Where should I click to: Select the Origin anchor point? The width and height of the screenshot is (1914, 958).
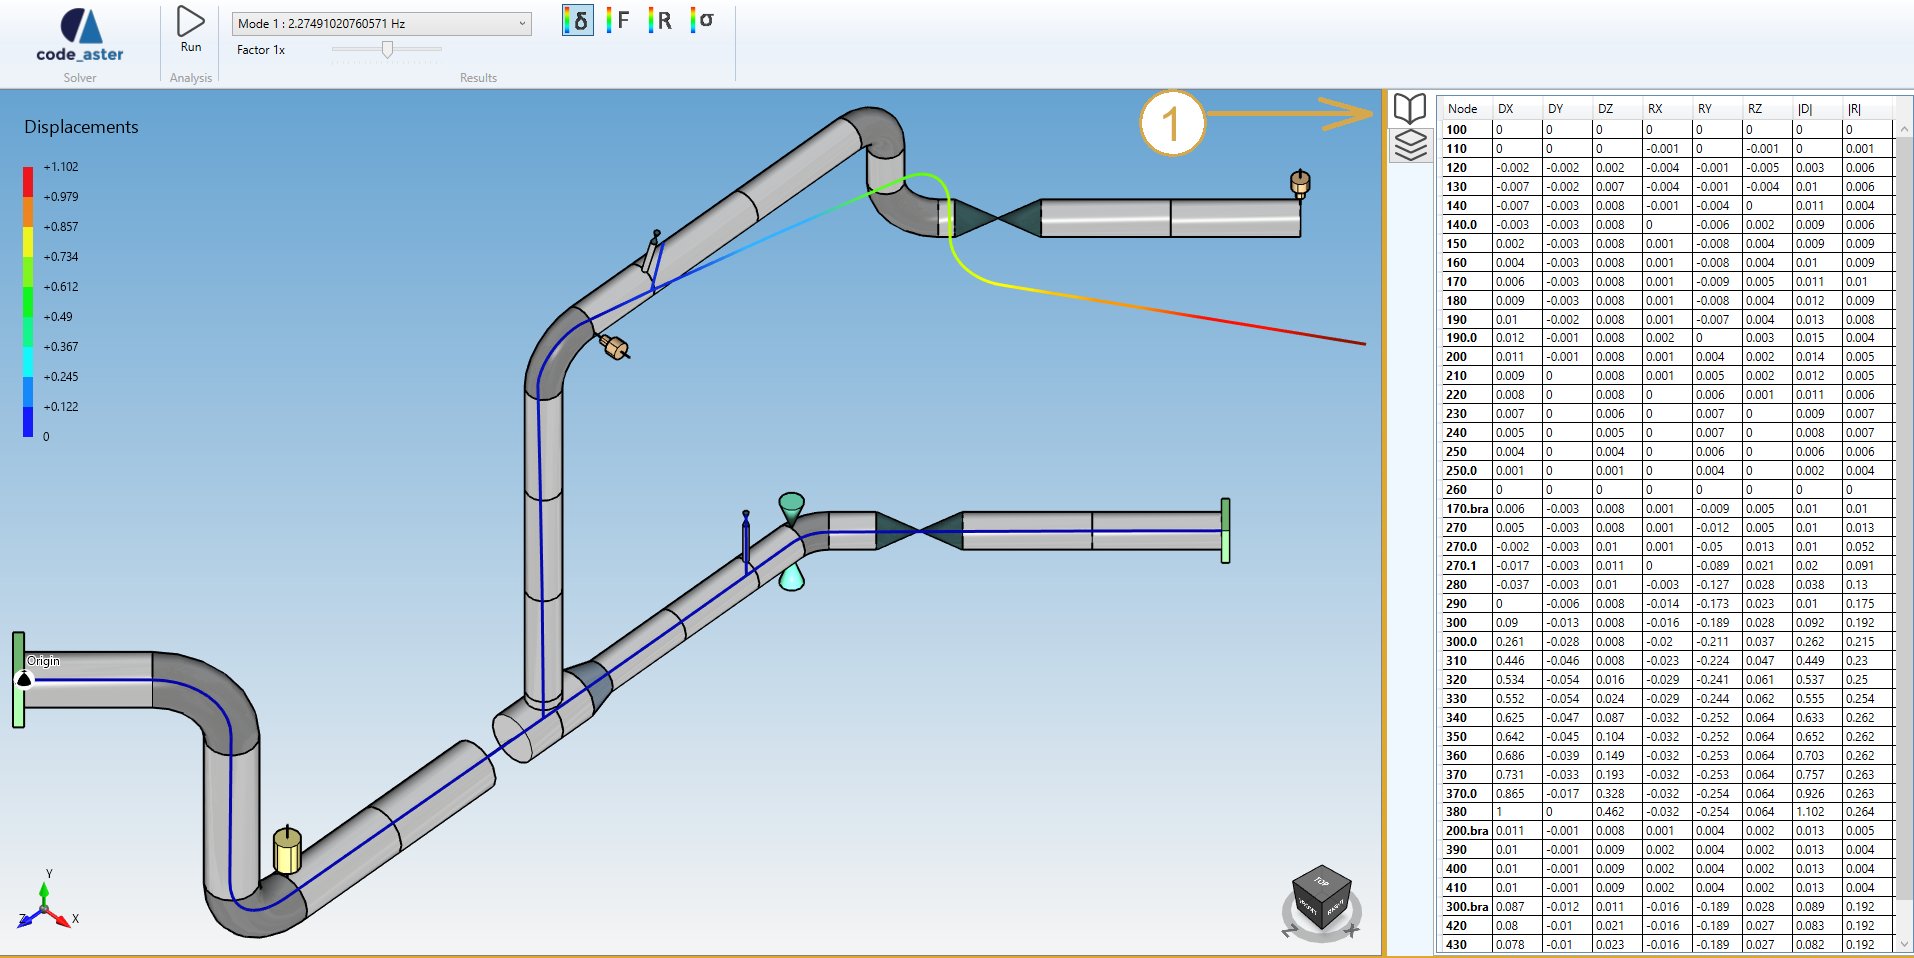coord(25,680)
